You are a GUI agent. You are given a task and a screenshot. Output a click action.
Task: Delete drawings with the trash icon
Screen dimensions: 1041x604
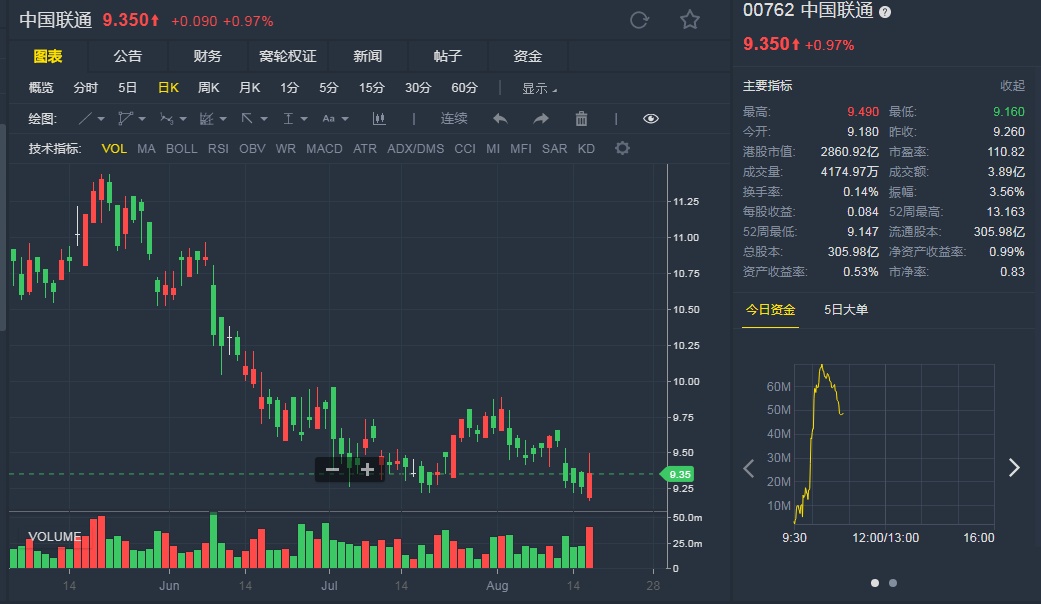pyautogui.click(x=581, y=119)
